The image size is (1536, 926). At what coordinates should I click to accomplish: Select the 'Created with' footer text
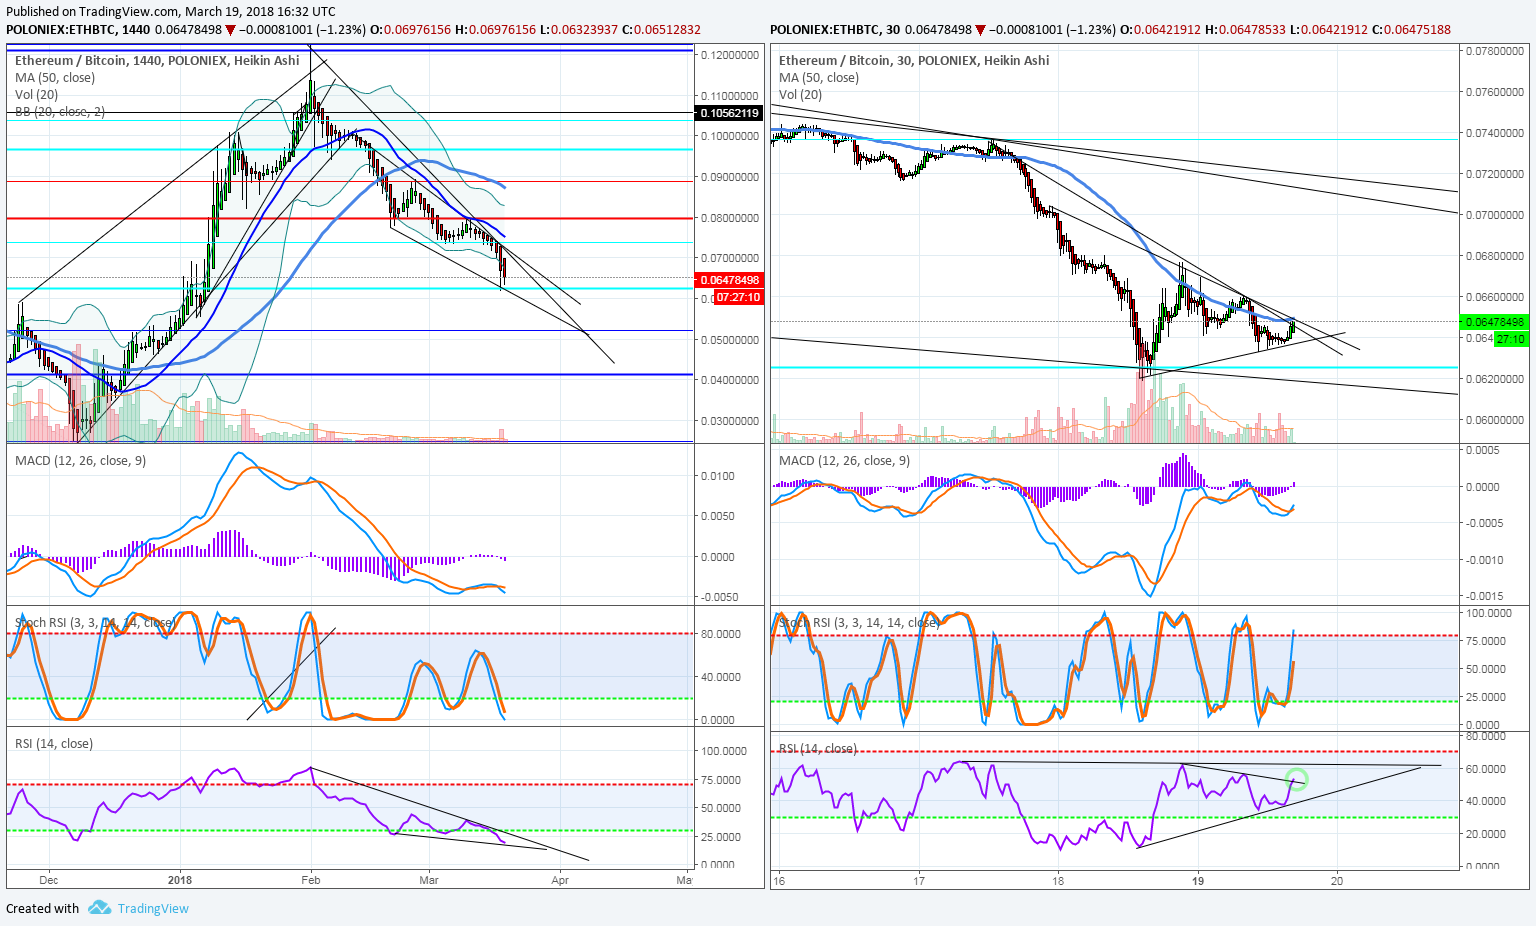[x=42, y=908]
